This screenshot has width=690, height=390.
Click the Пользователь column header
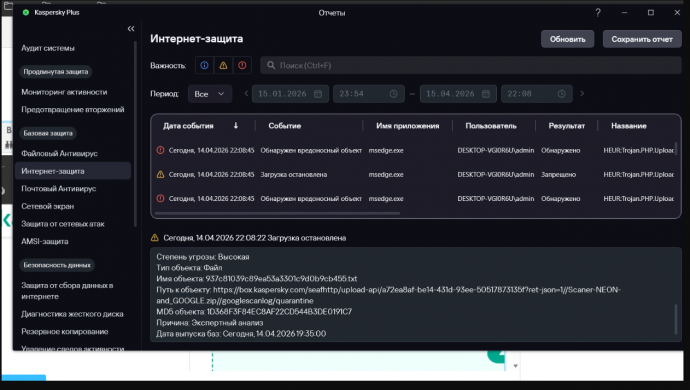point(491,126)
